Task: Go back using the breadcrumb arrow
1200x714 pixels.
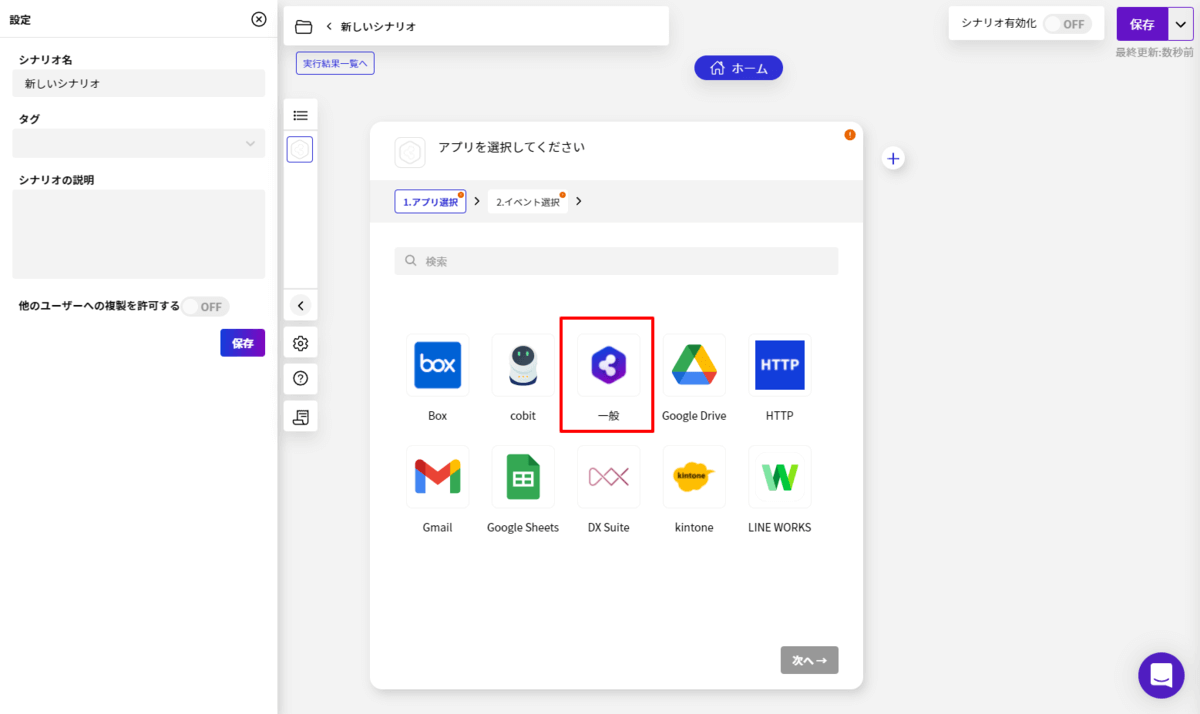Action: [x=329, y=27]
